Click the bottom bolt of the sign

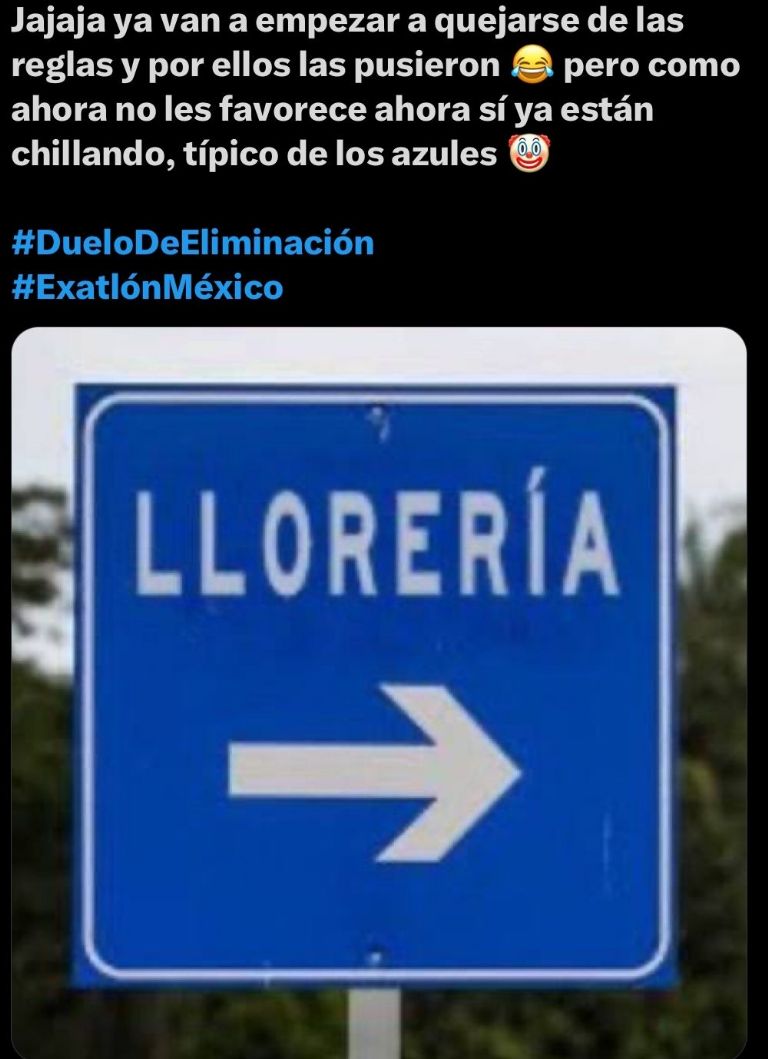coord(374,957)
